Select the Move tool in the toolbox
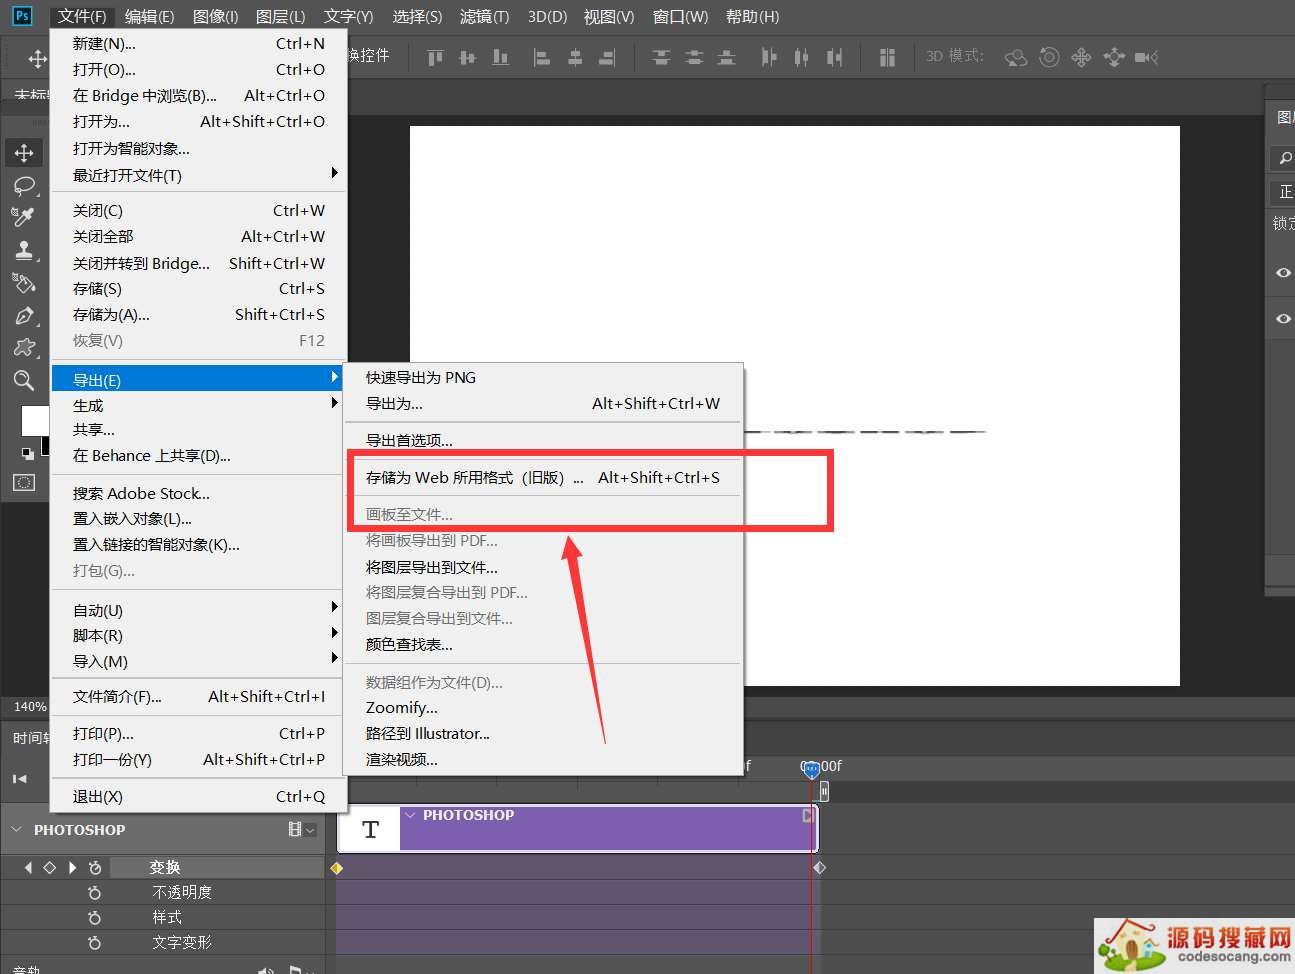The height and width of the screenshot is (974, 1295). pyautogui.click(x=24, y=153)
